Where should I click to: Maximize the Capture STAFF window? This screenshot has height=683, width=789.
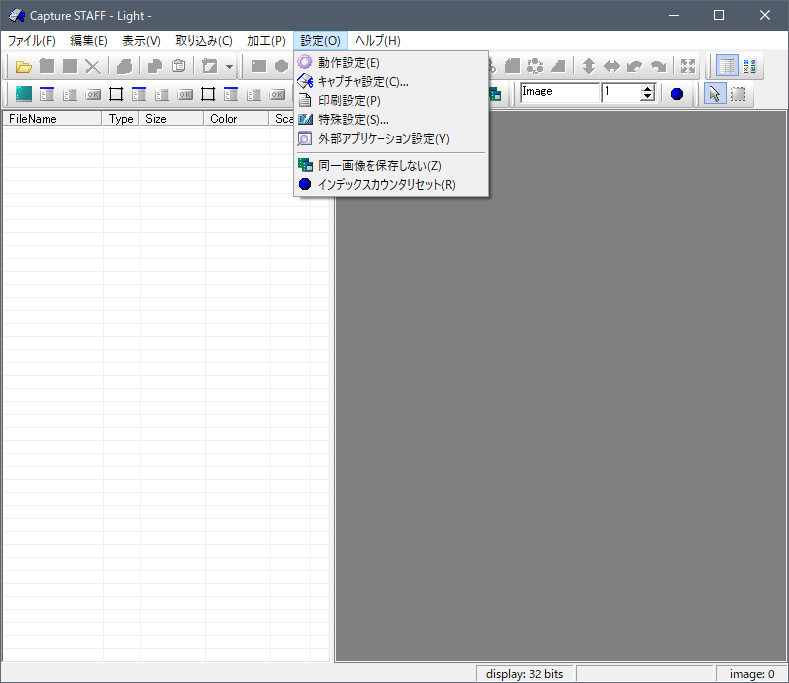(x=719, y=16)
